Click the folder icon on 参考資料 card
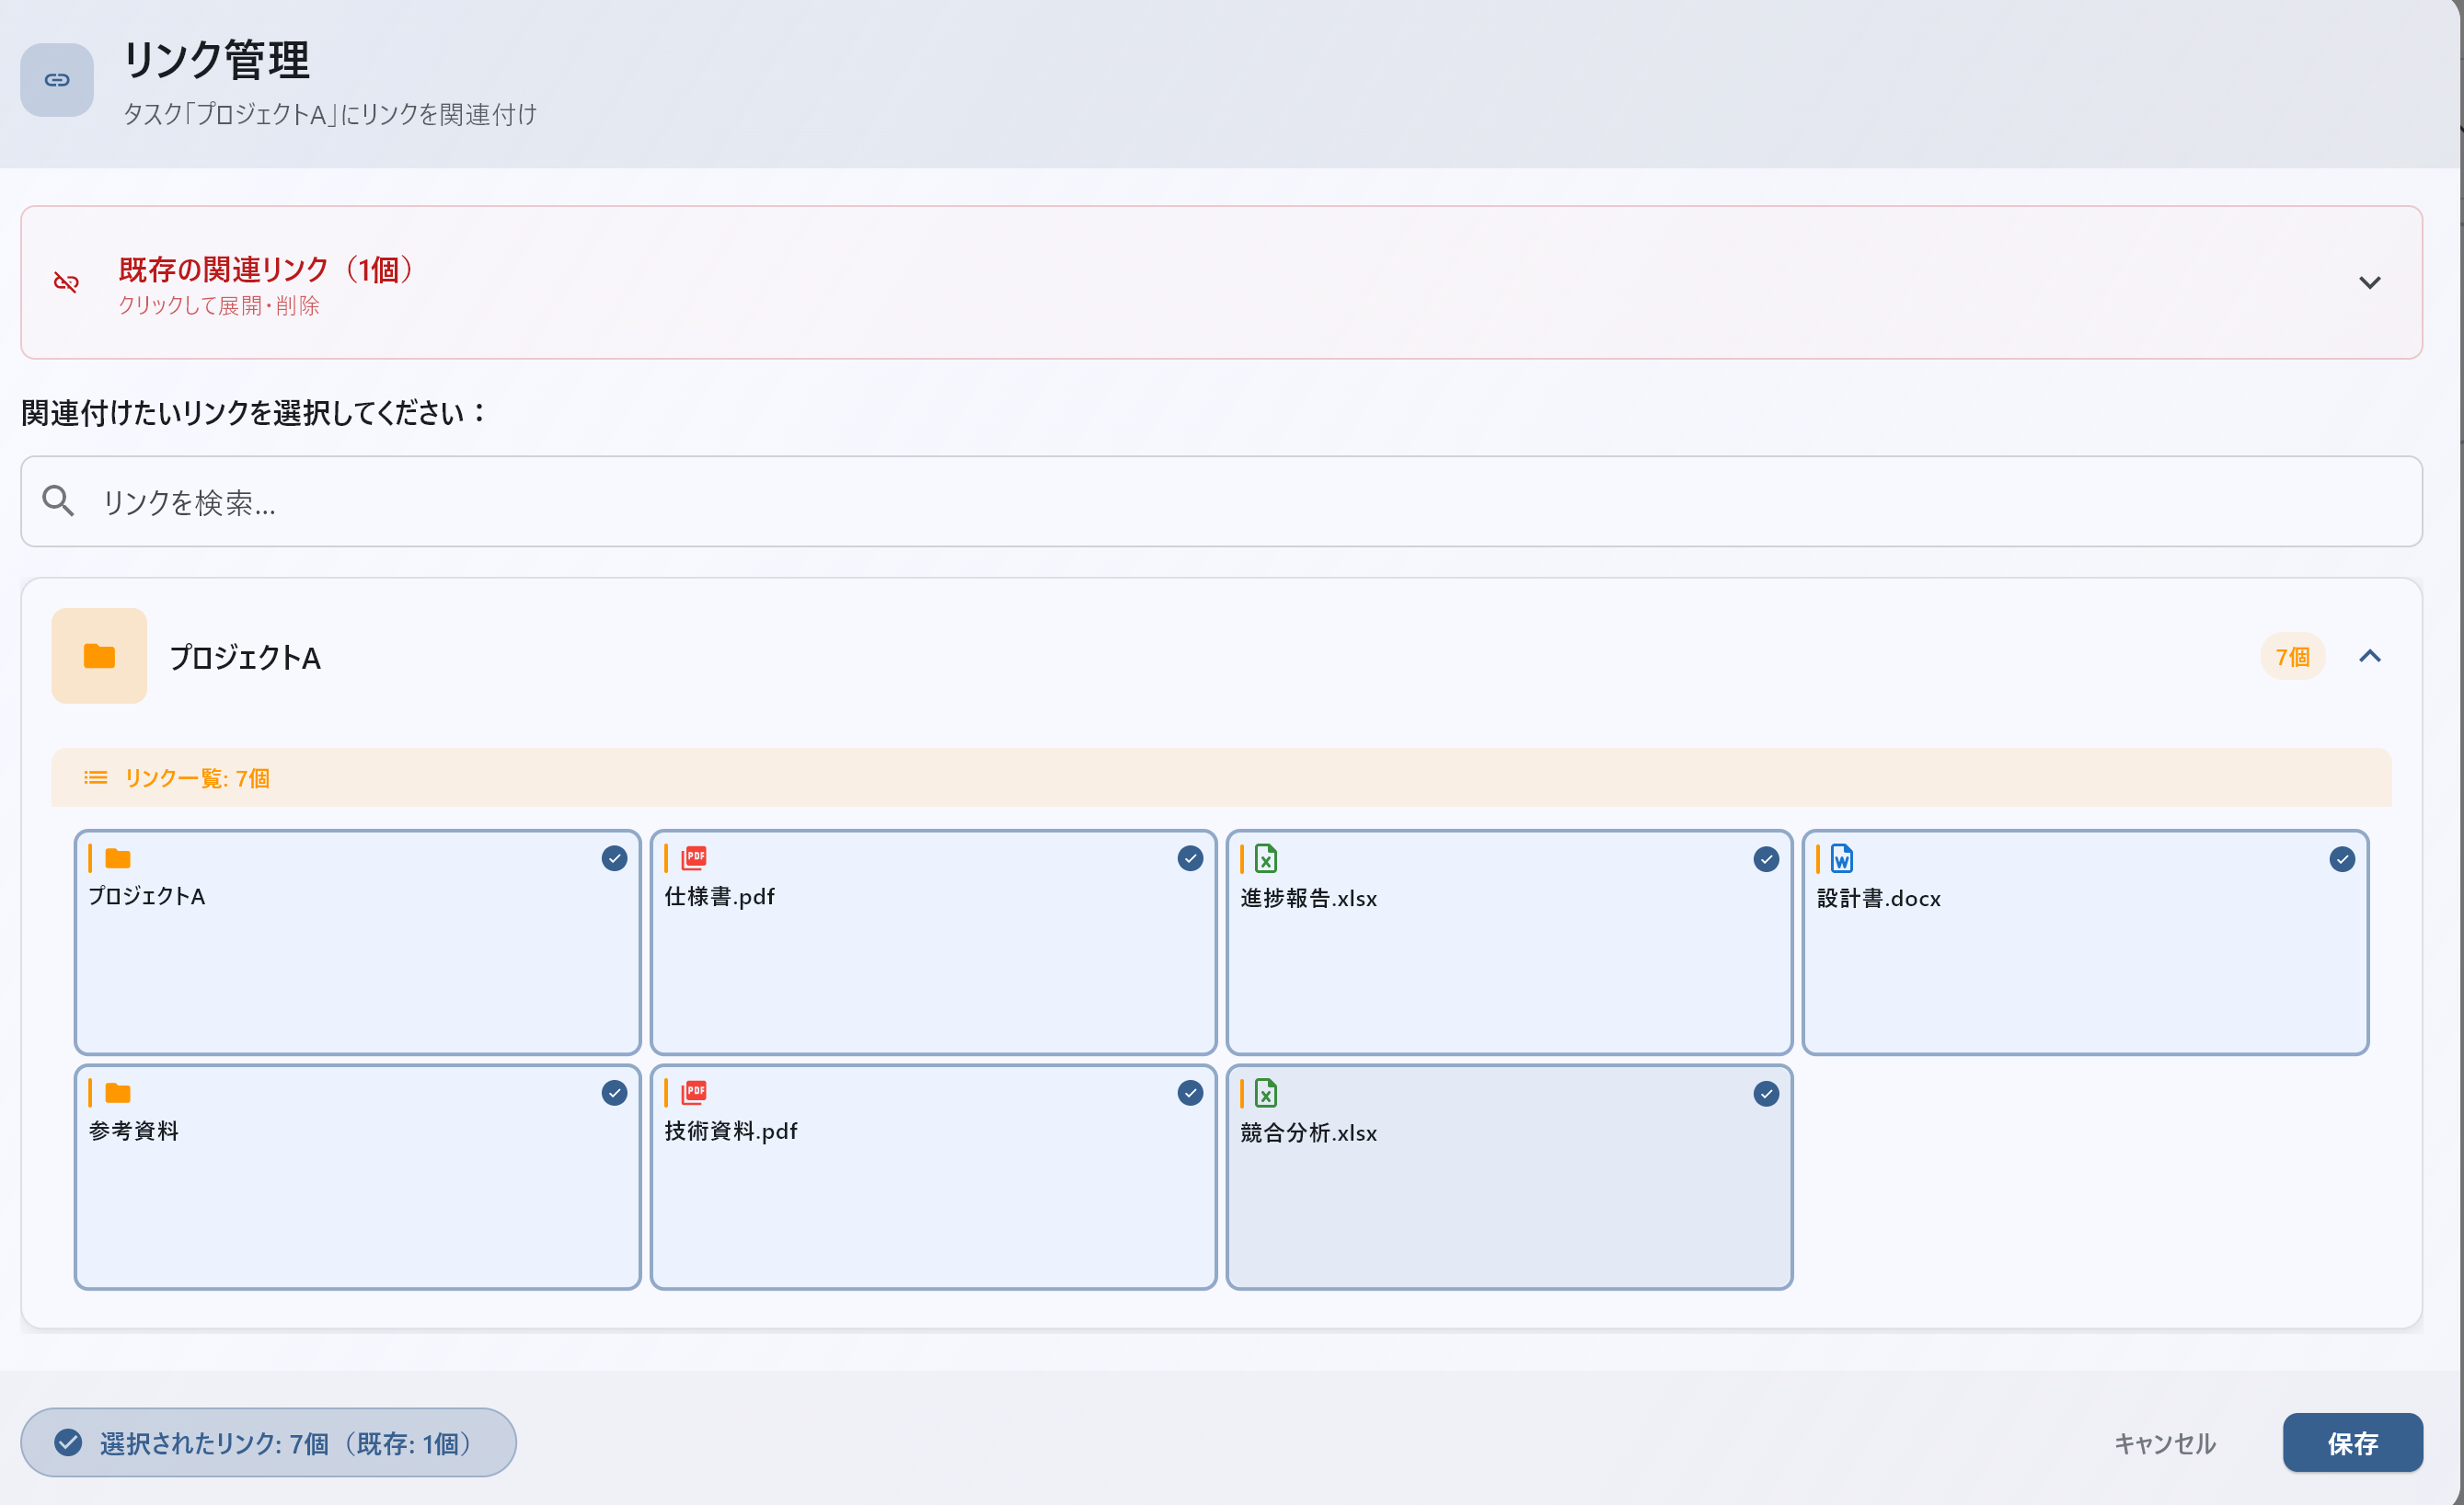 (118, 1093)
